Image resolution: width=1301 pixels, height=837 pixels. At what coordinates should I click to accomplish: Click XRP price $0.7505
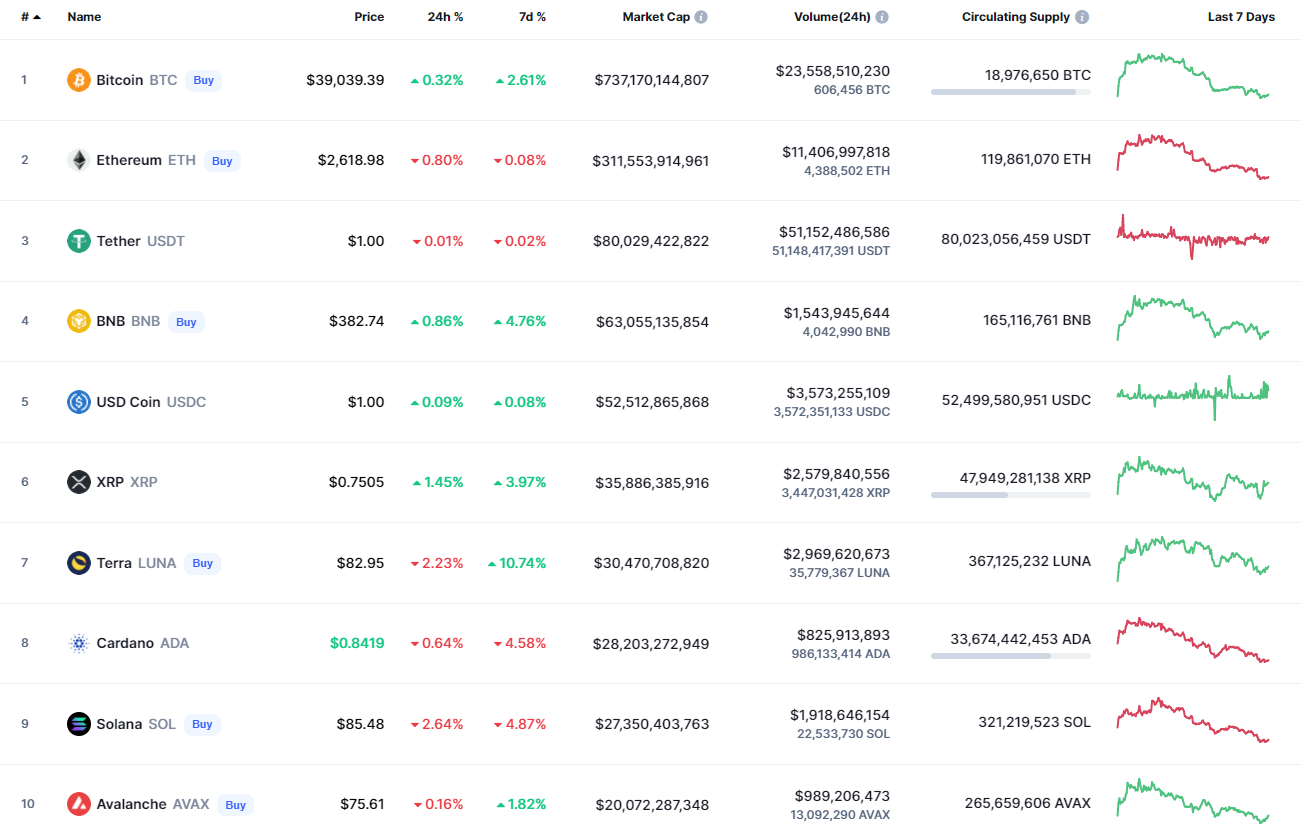[357, 482]
